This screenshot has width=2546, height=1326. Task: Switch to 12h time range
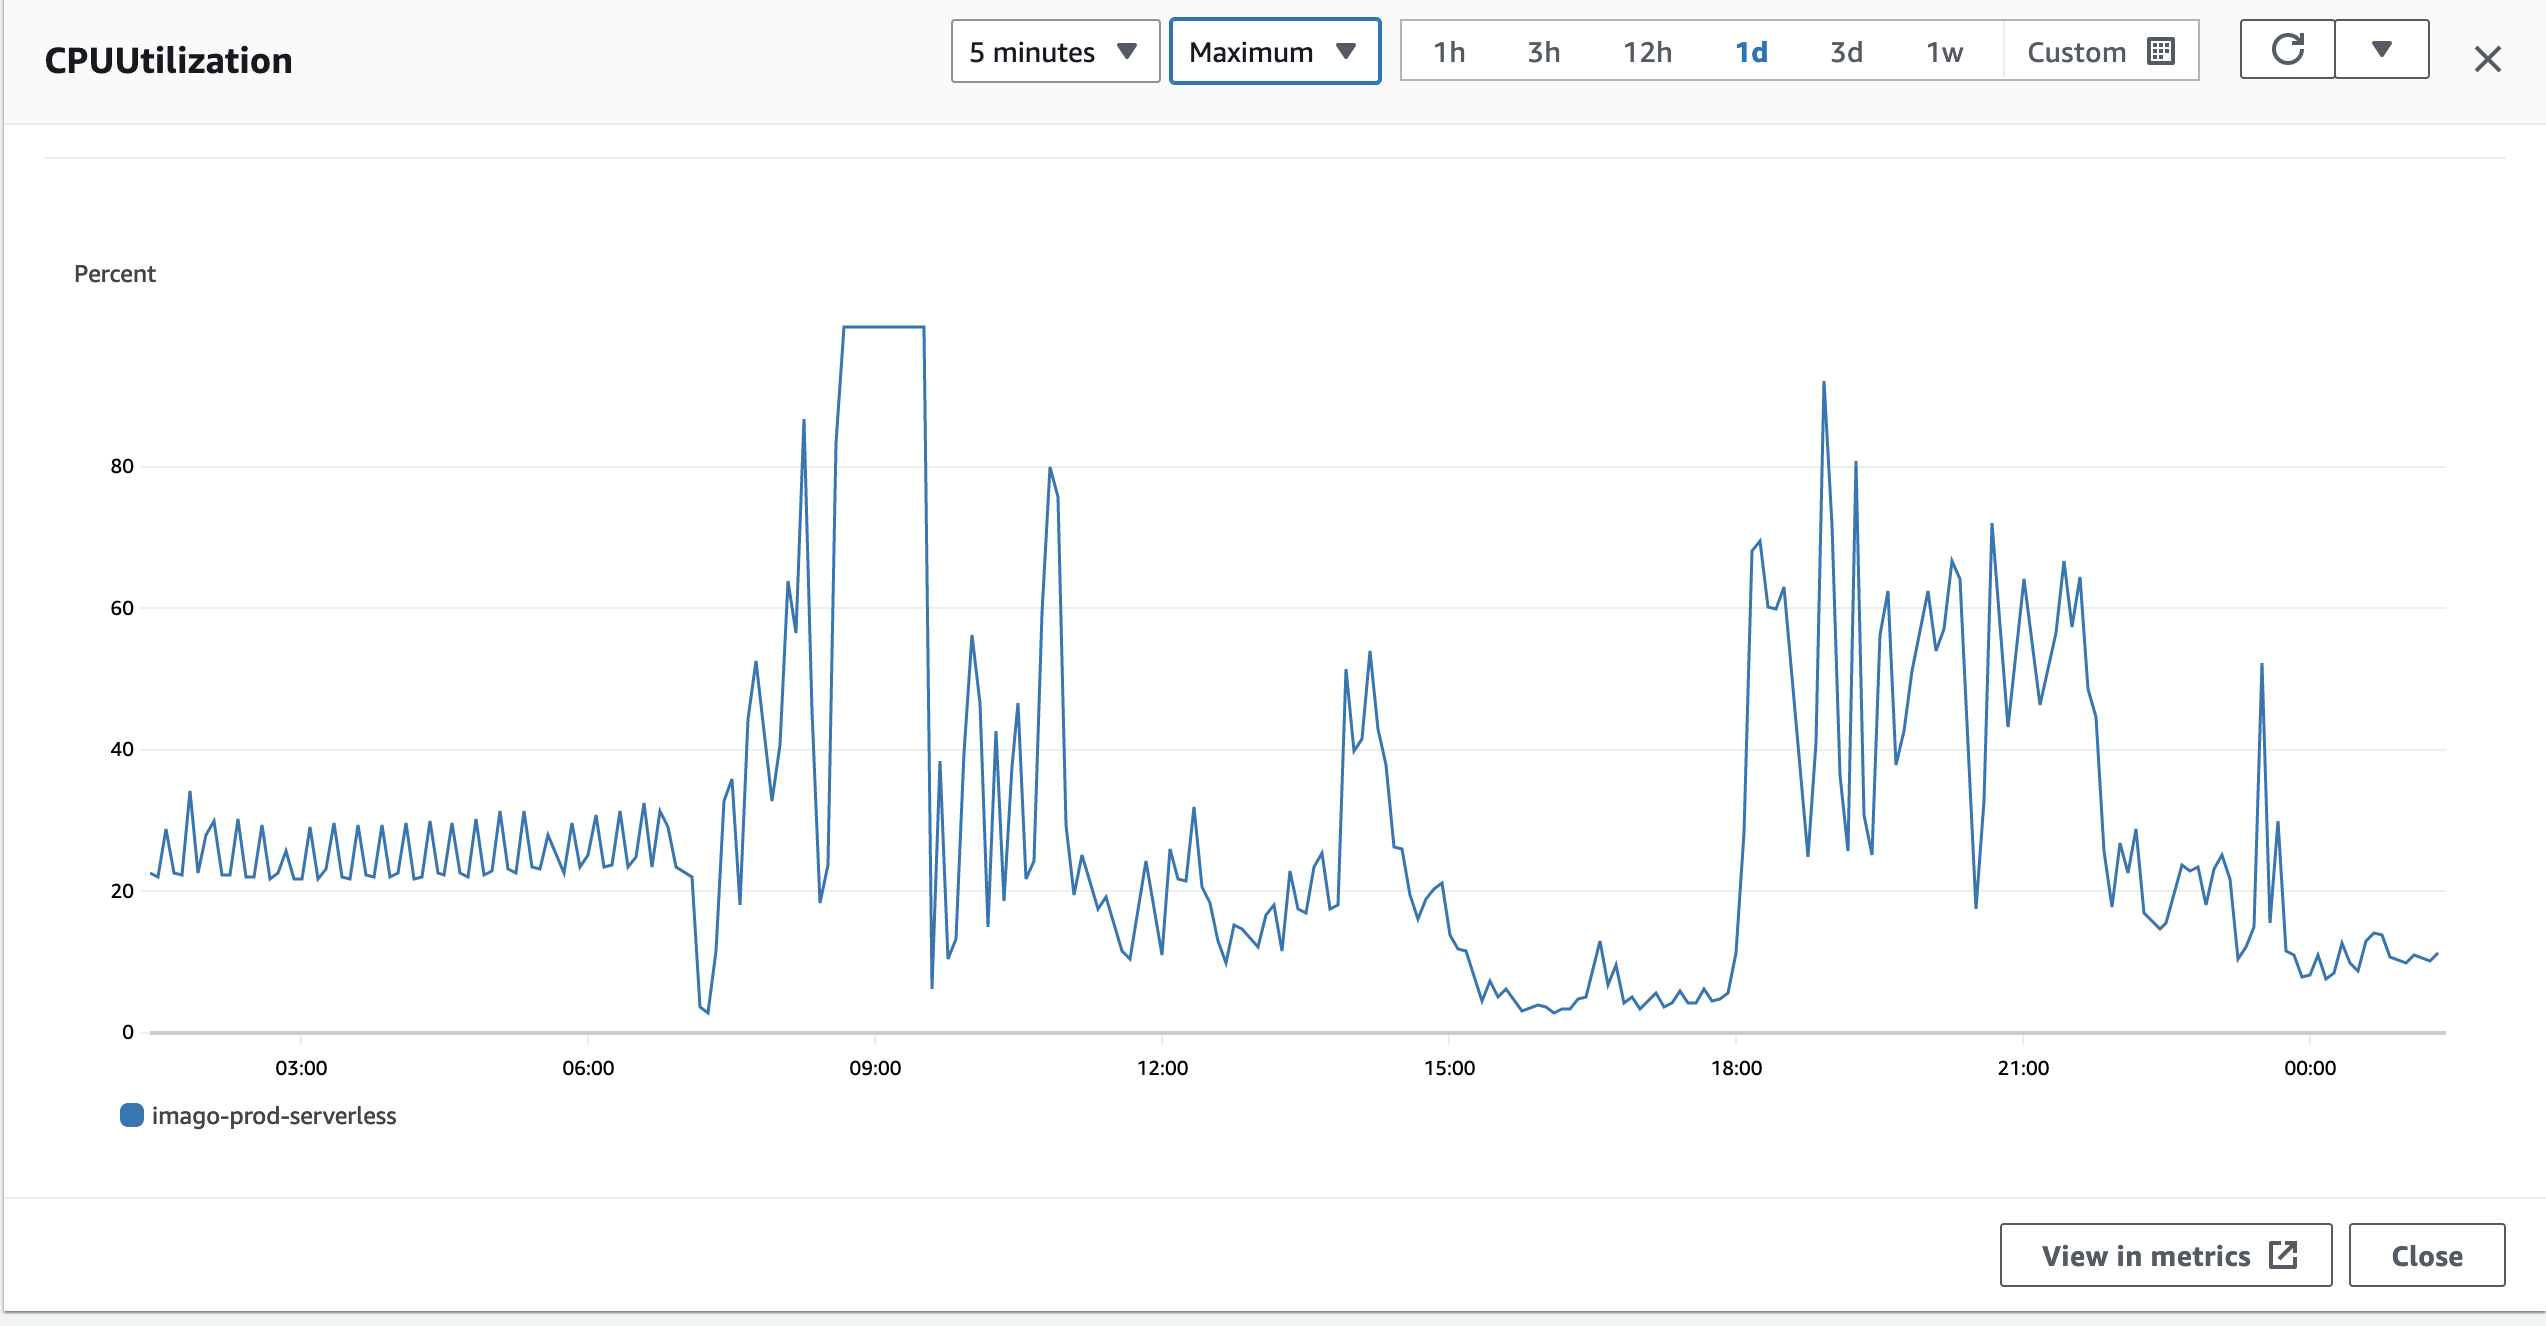[x=1647, y=52]
